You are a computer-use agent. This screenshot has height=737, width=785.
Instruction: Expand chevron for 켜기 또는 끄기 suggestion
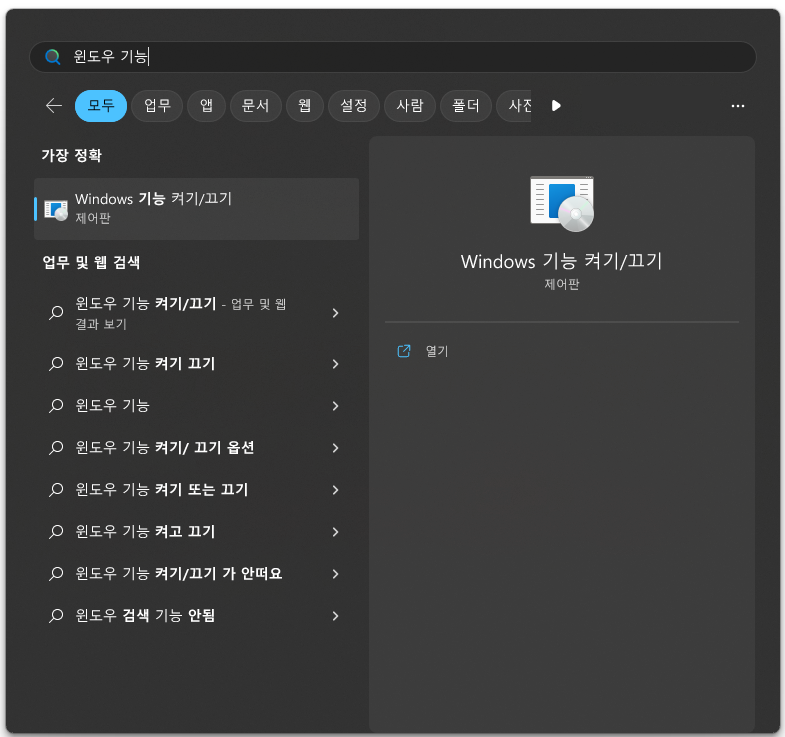[335, 490]
